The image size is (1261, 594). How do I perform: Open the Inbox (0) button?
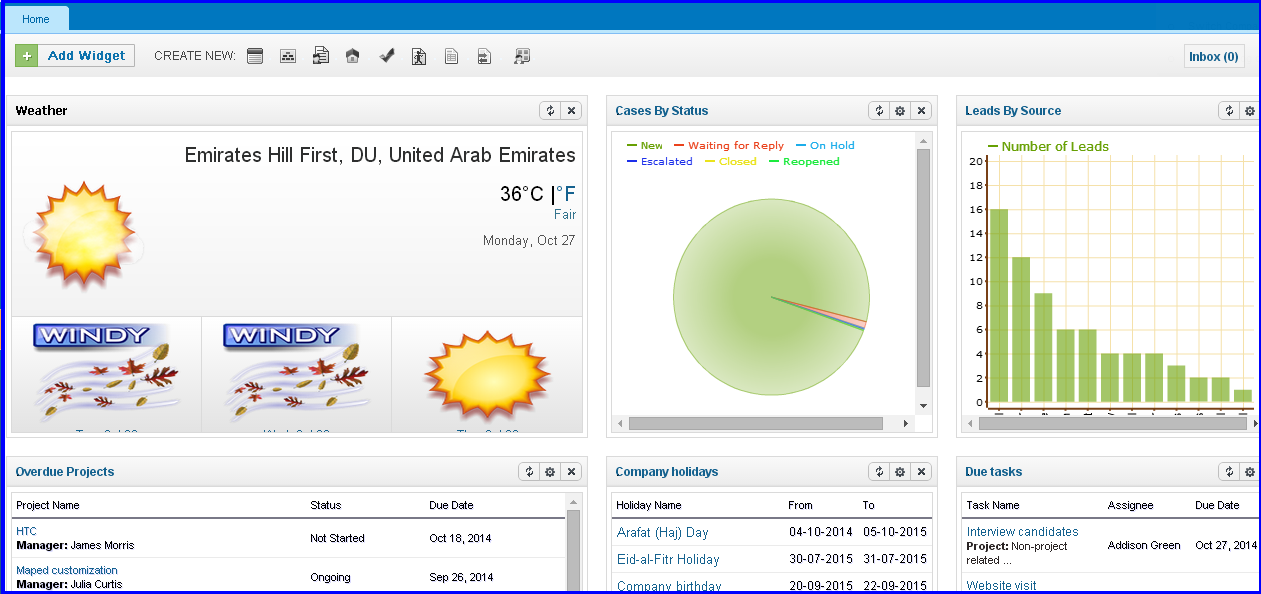coord(1214,57)
